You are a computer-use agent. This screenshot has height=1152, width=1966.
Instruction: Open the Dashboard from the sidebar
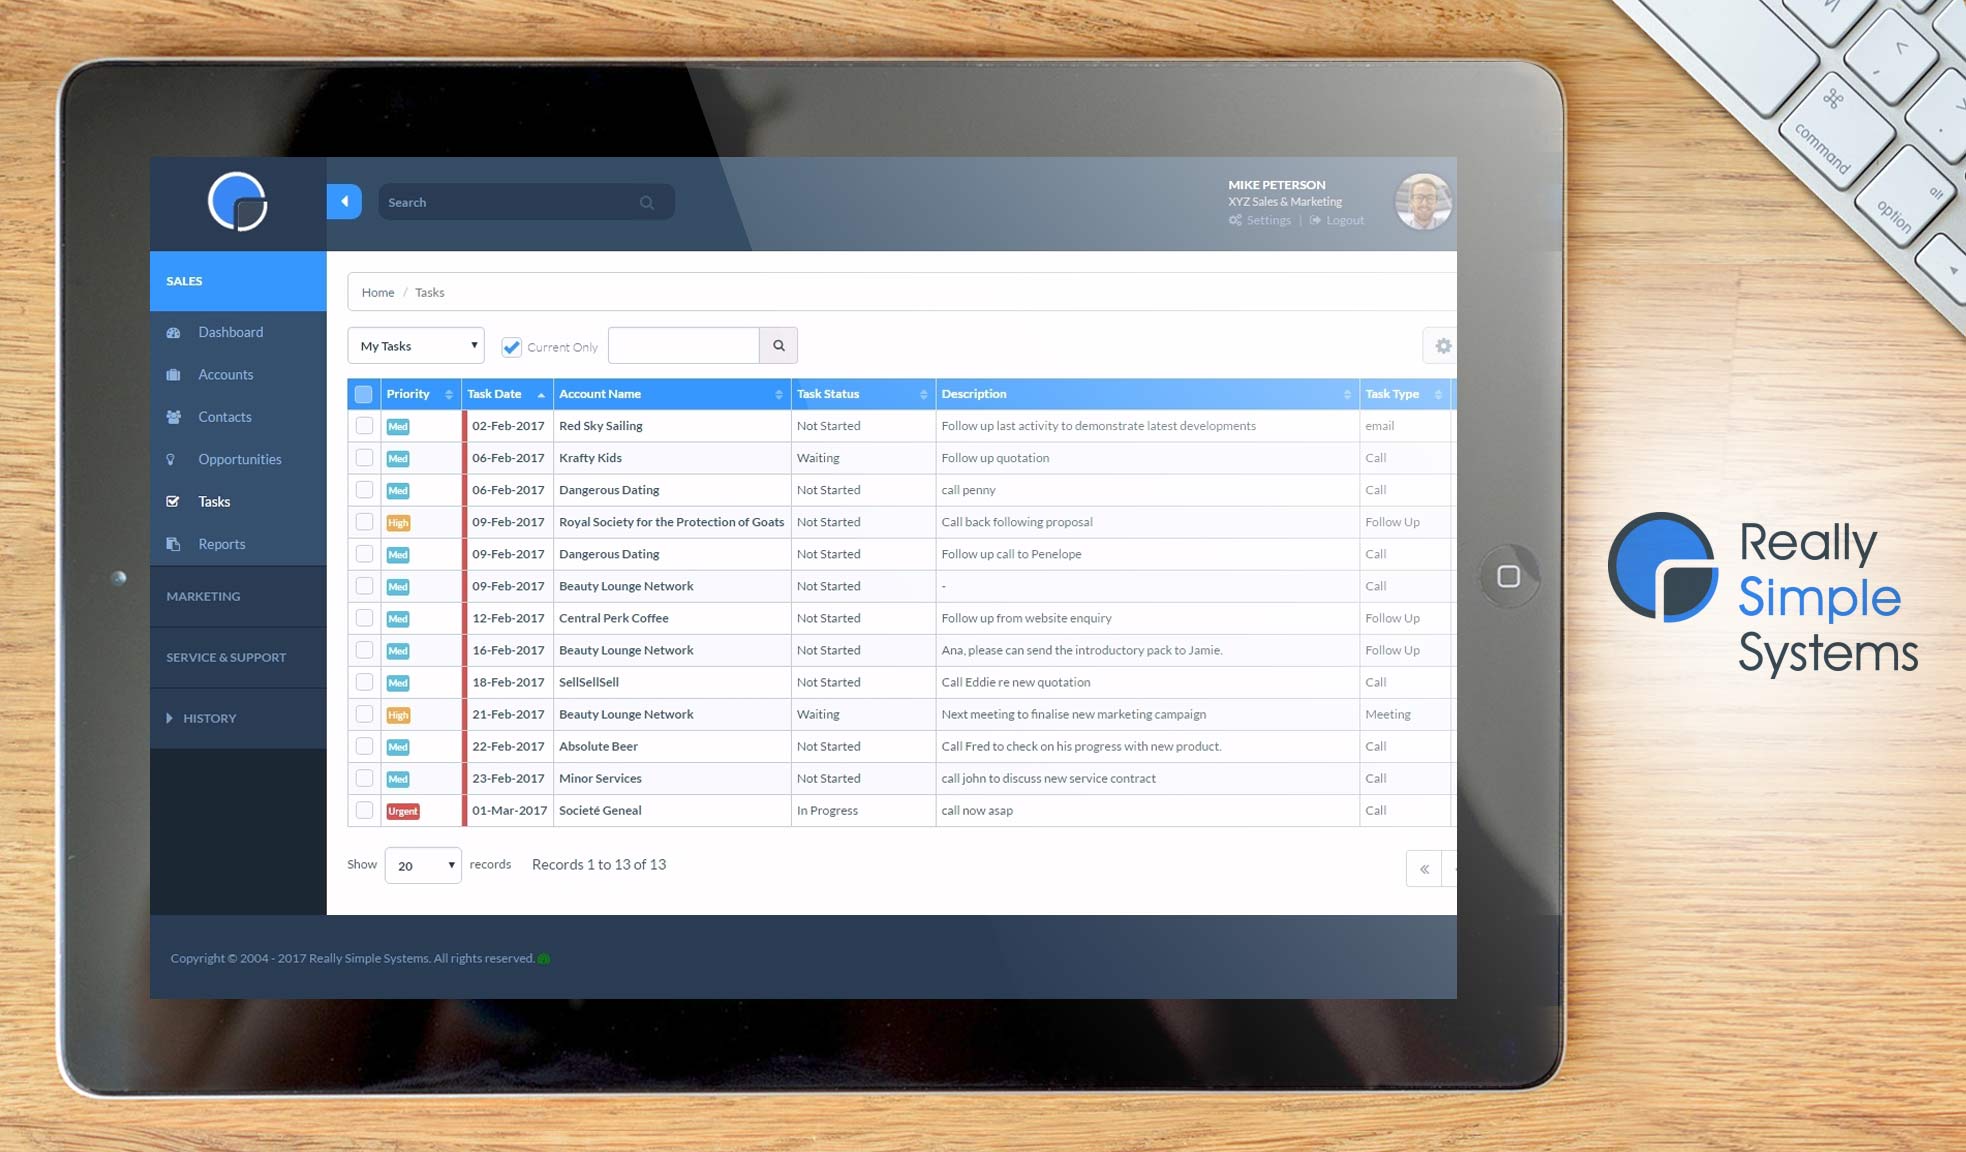click(x=230, y=332)
